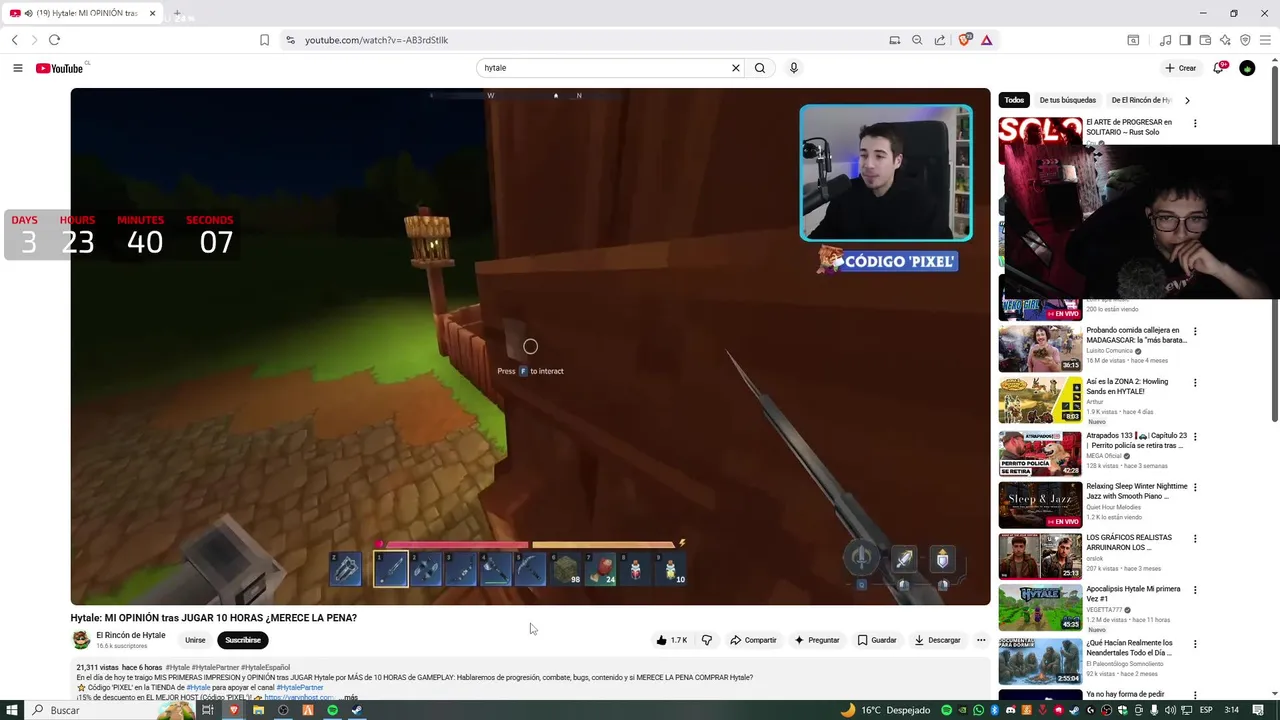Open the Leo AI sparkle icon
This screenshot has width=1280, height=720.
click(1225, 40)
